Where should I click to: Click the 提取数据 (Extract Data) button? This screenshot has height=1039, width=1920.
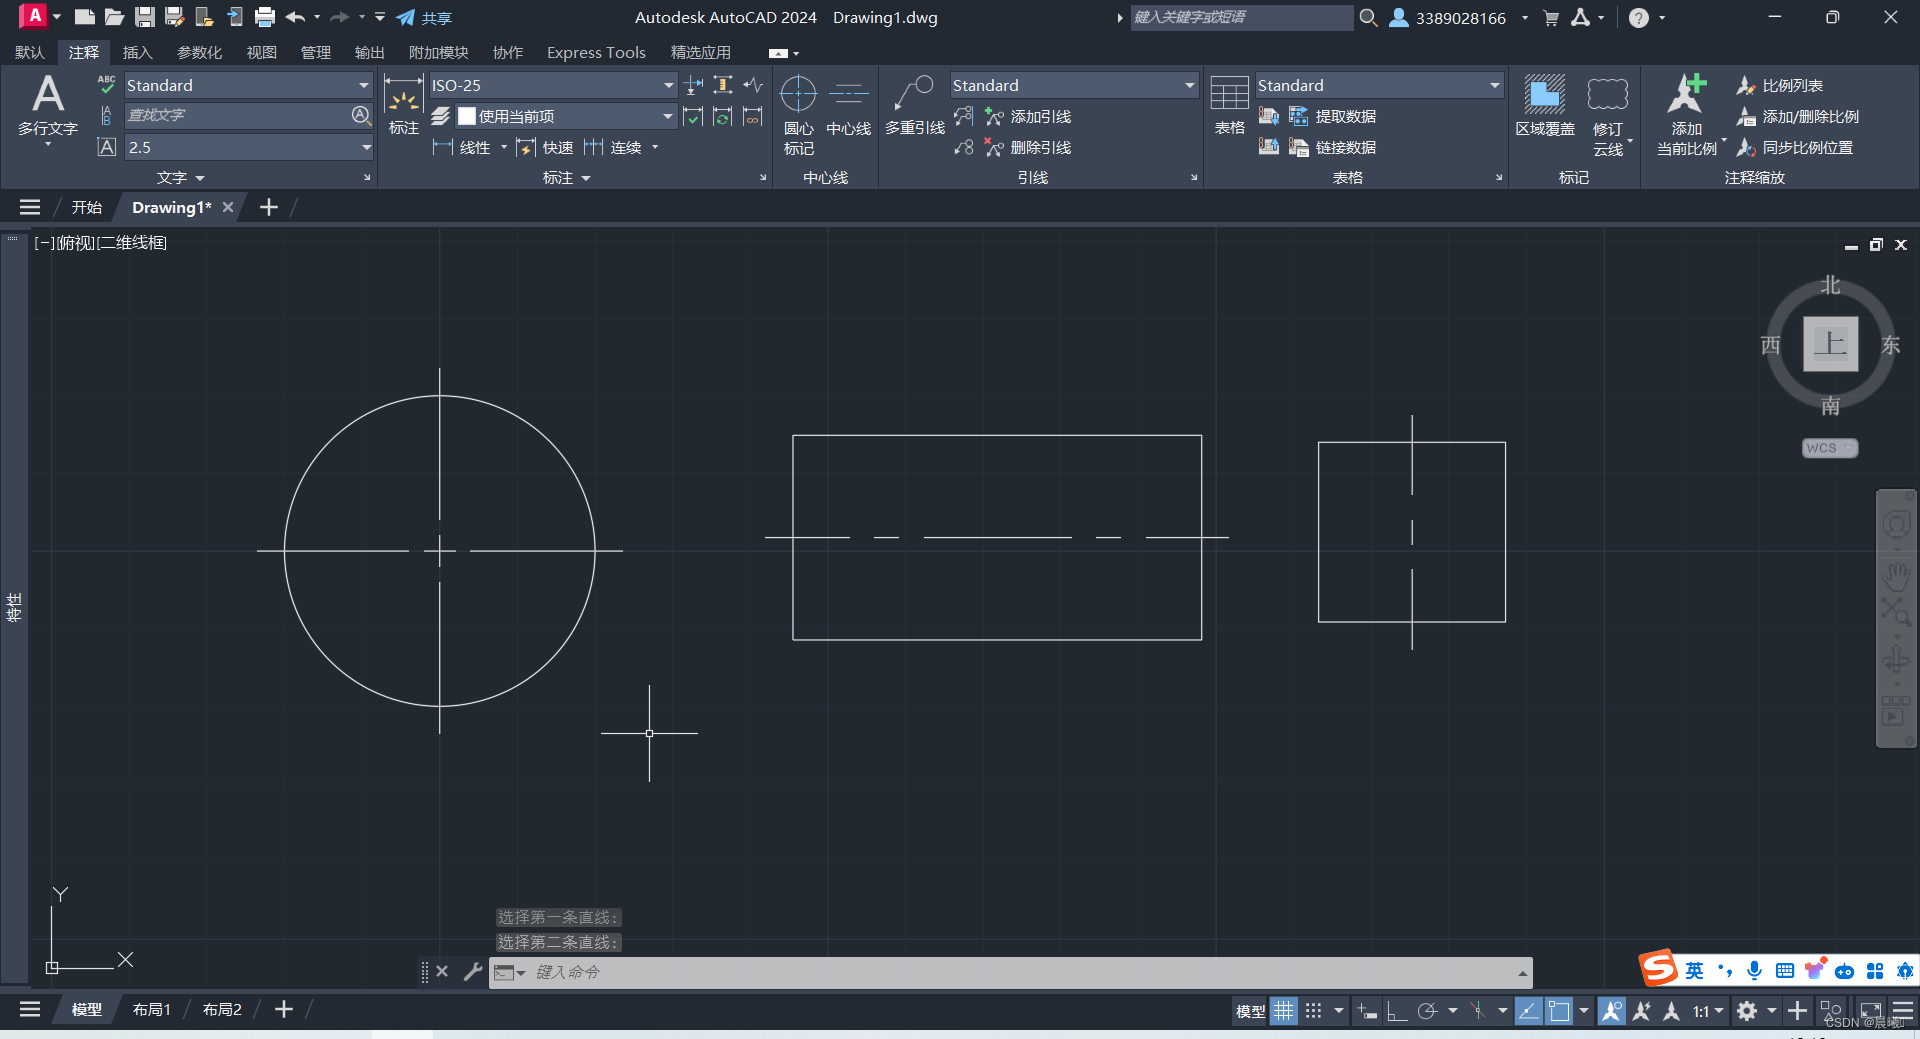(x=1337, y=116)
